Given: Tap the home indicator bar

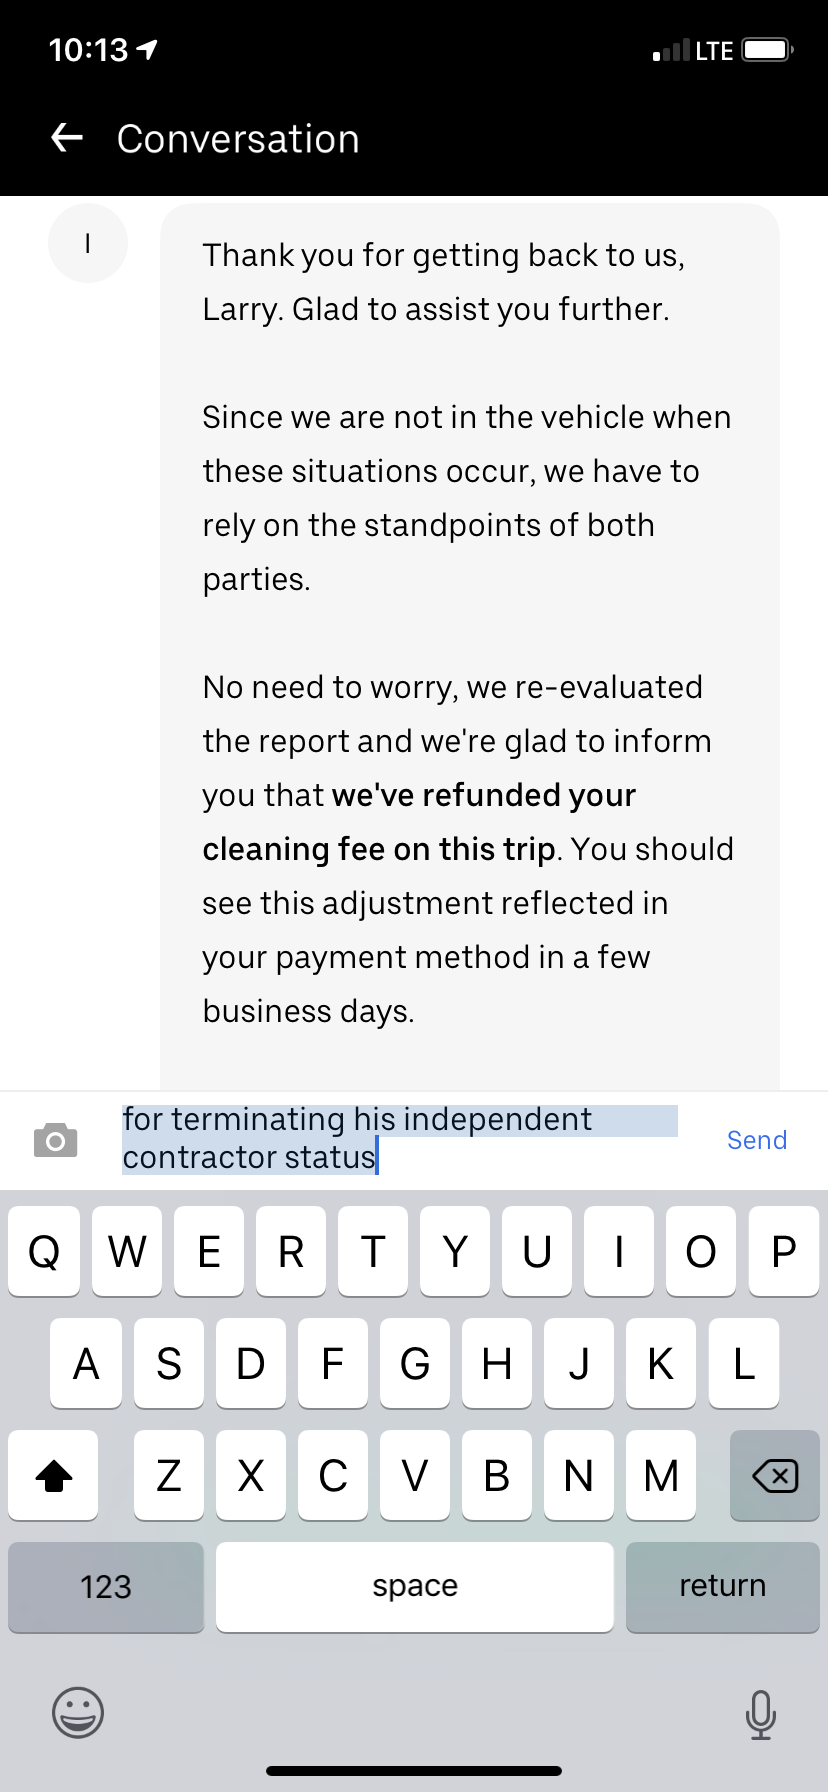Looking at the screenshot, I should pos(414,1771).
